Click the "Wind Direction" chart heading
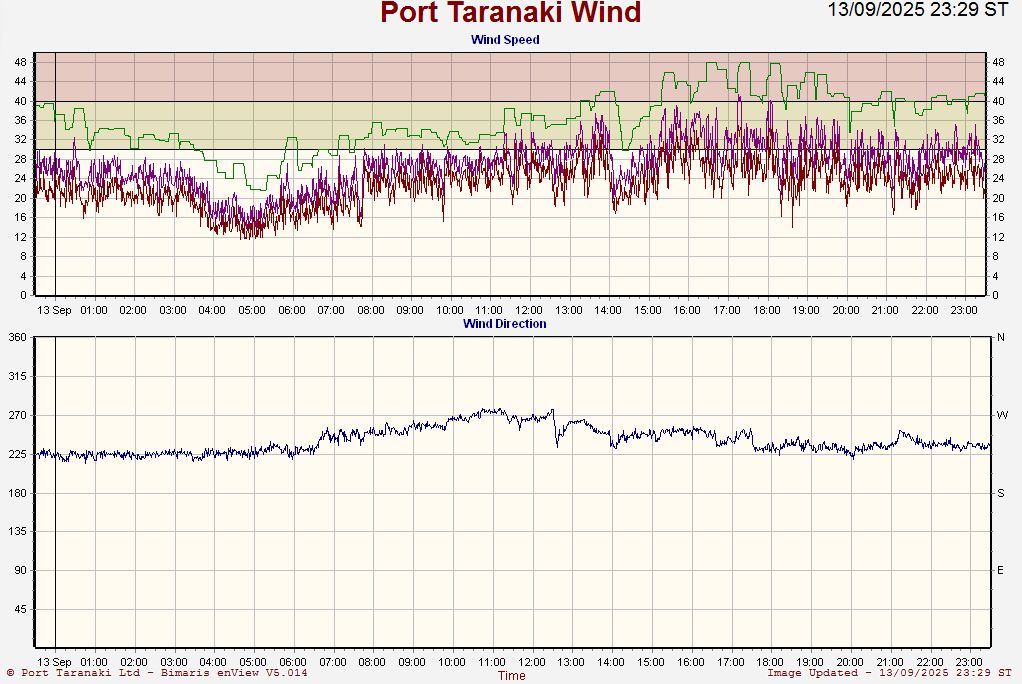 504,323
